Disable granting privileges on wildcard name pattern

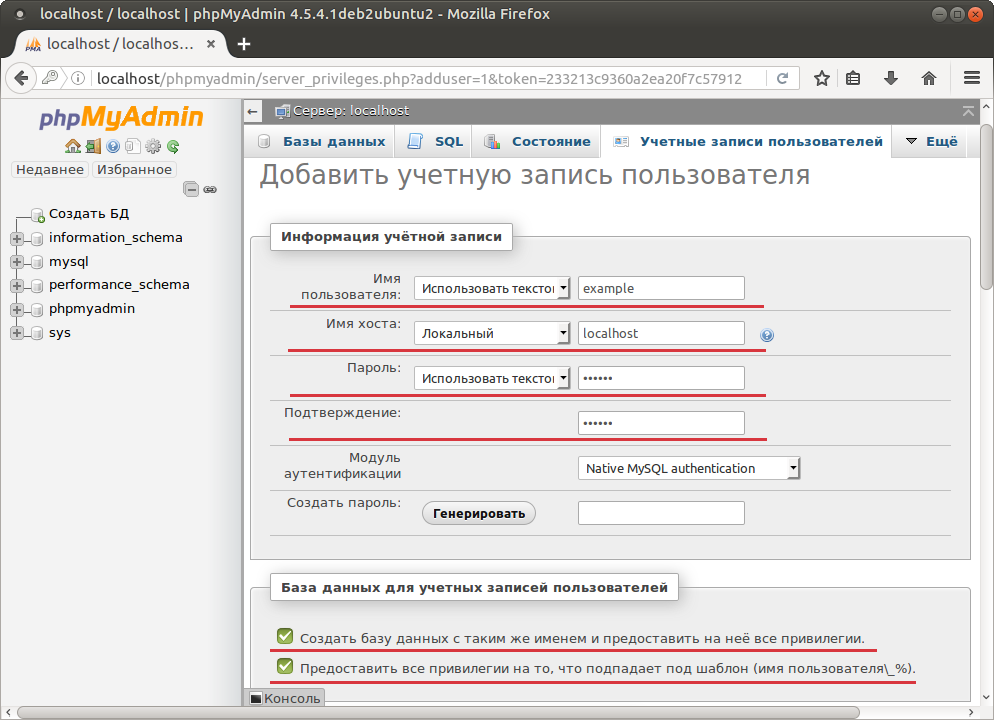(285, 667)
